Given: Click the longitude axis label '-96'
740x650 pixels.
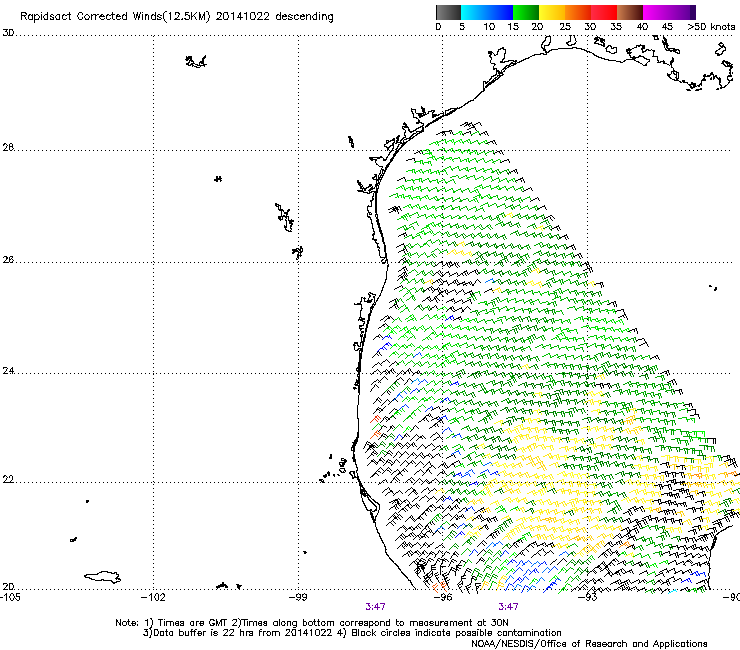Looking at the screenshot, I should tap(443, 597).
